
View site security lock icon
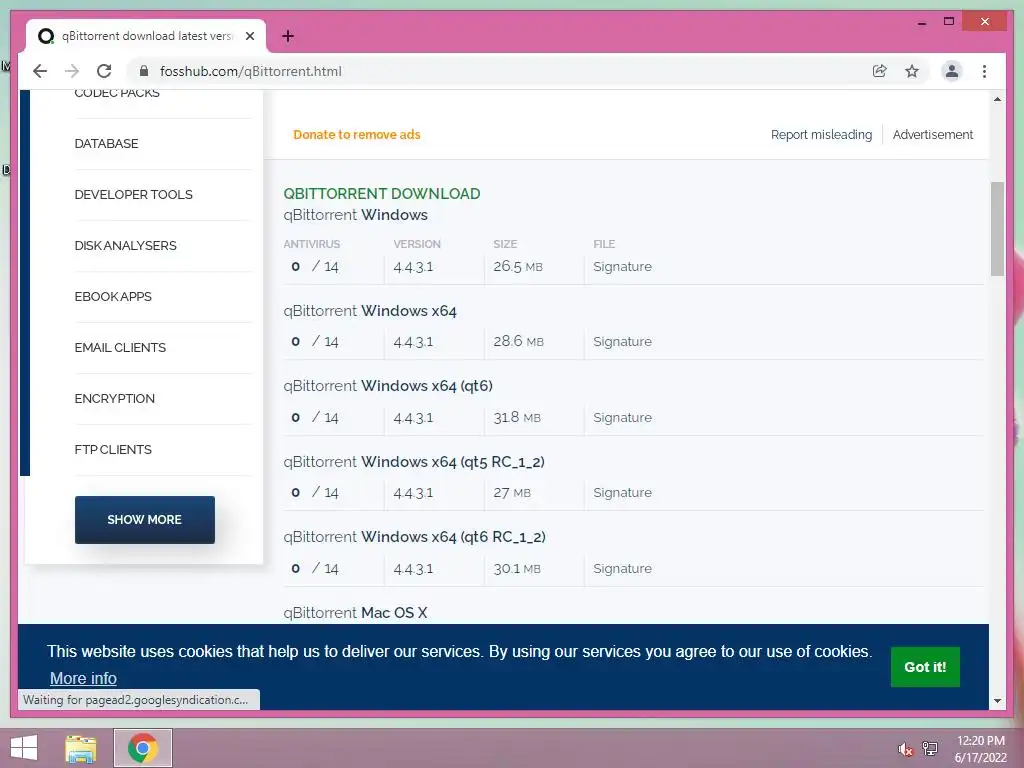point(144,71)
